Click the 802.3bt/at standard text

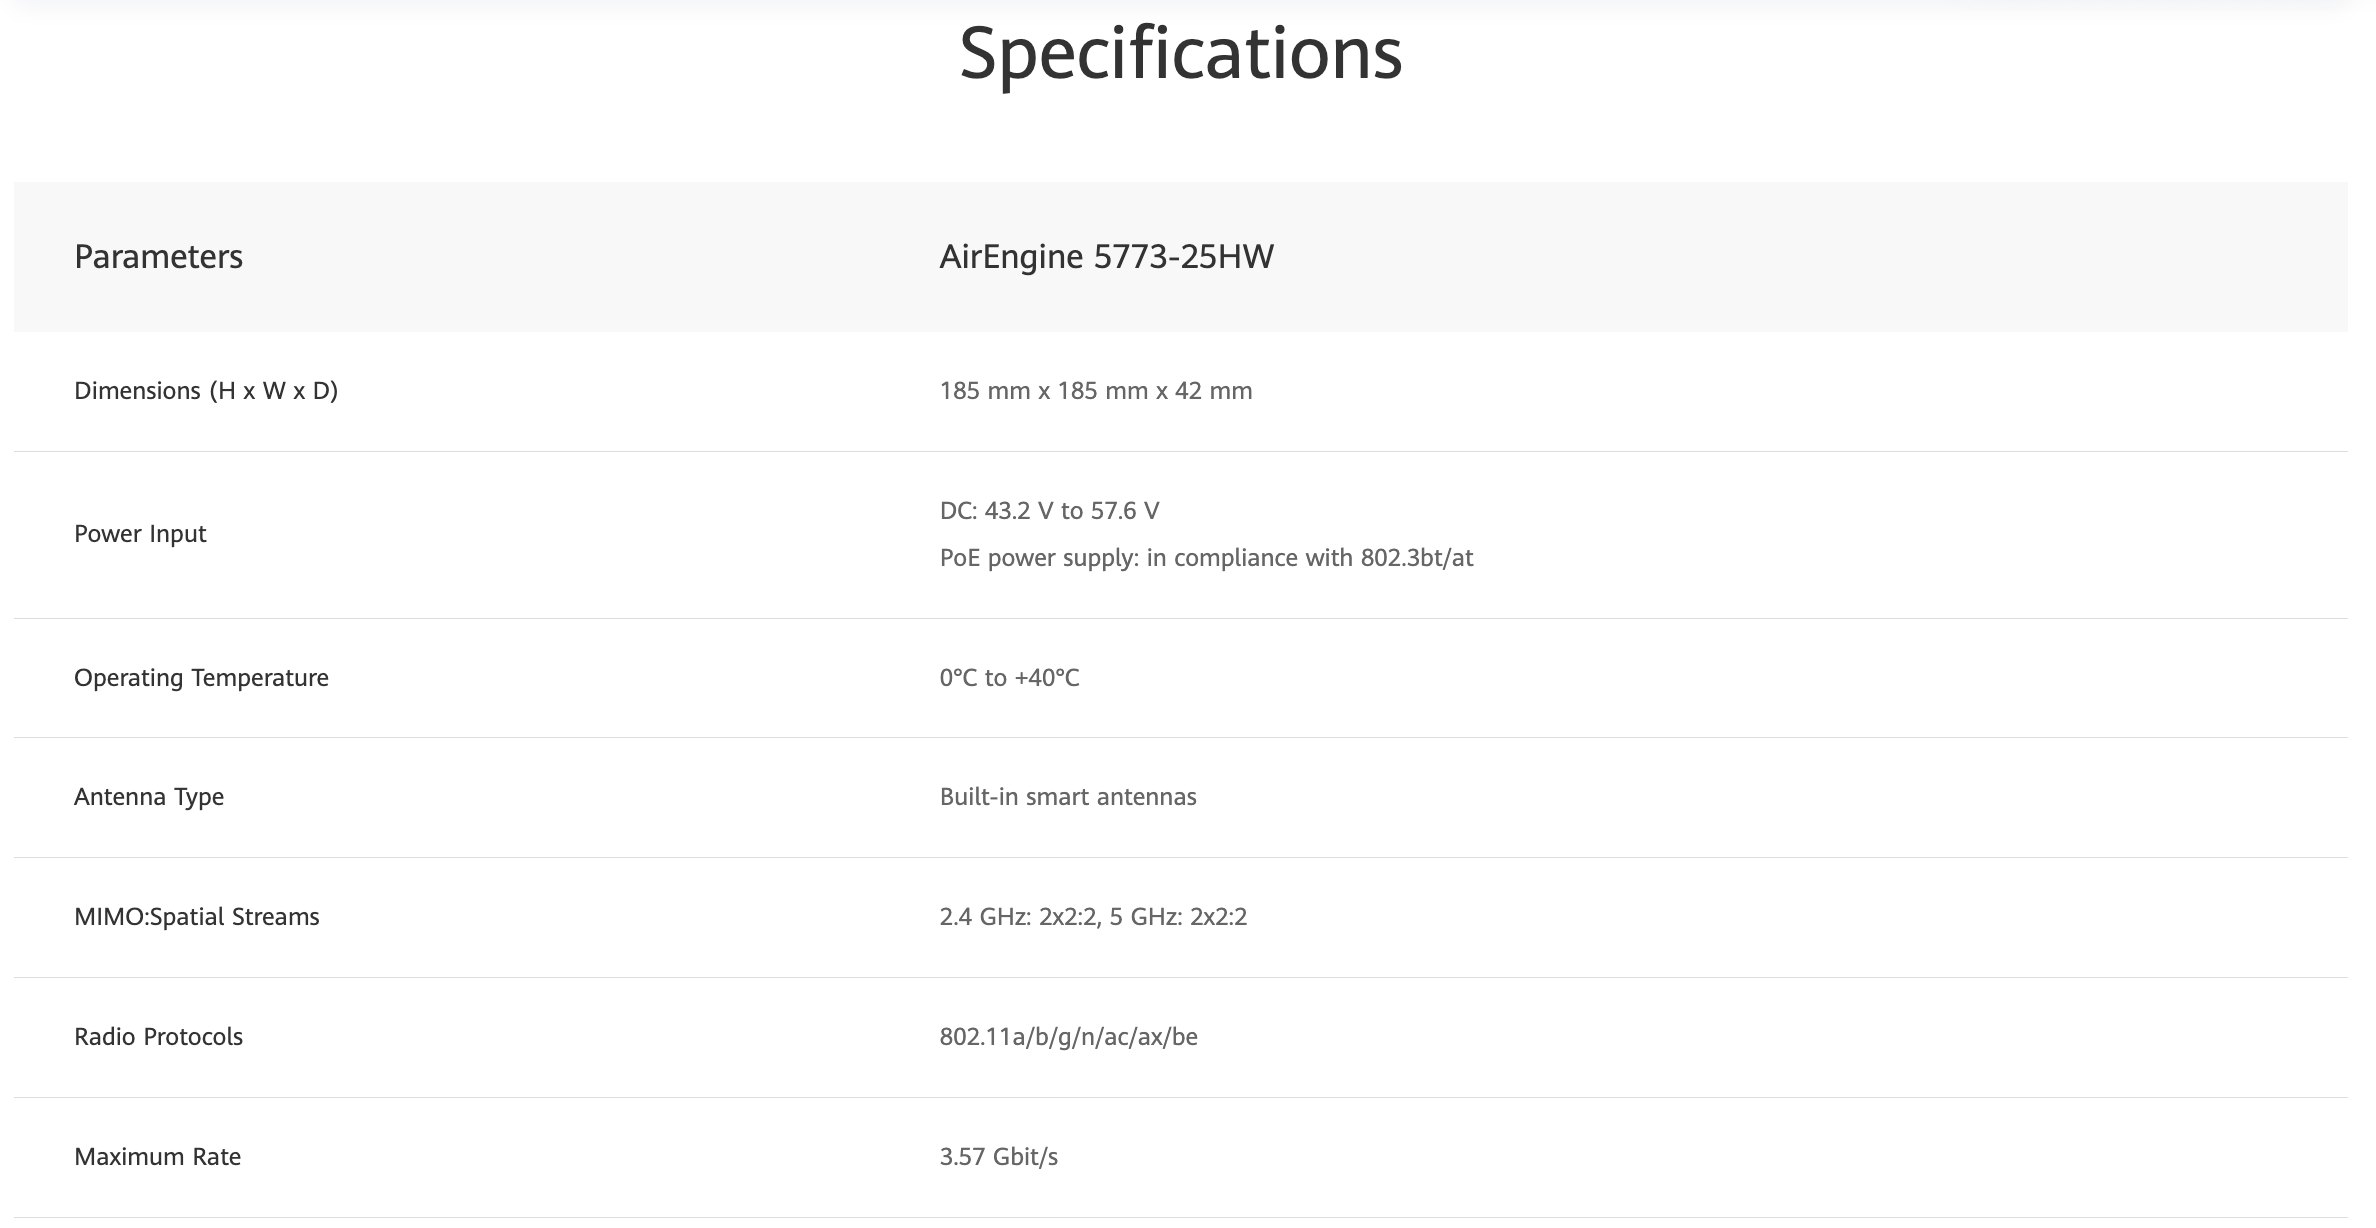[1416, 558]
